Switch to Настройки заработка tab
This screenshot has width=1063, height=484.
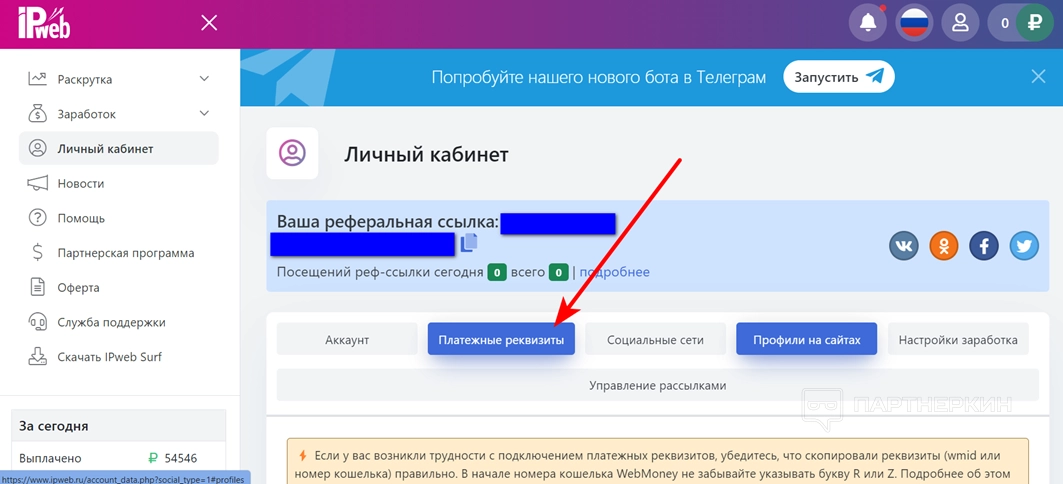958,340
